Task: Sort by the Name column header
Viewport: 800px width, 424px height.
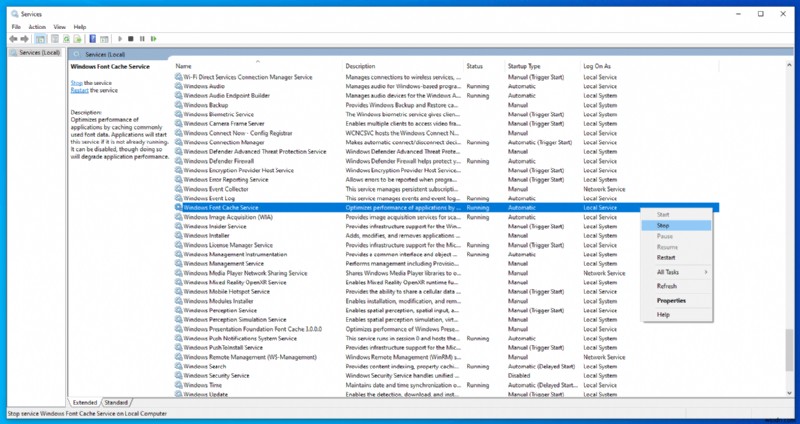Action: pos(258,66)
